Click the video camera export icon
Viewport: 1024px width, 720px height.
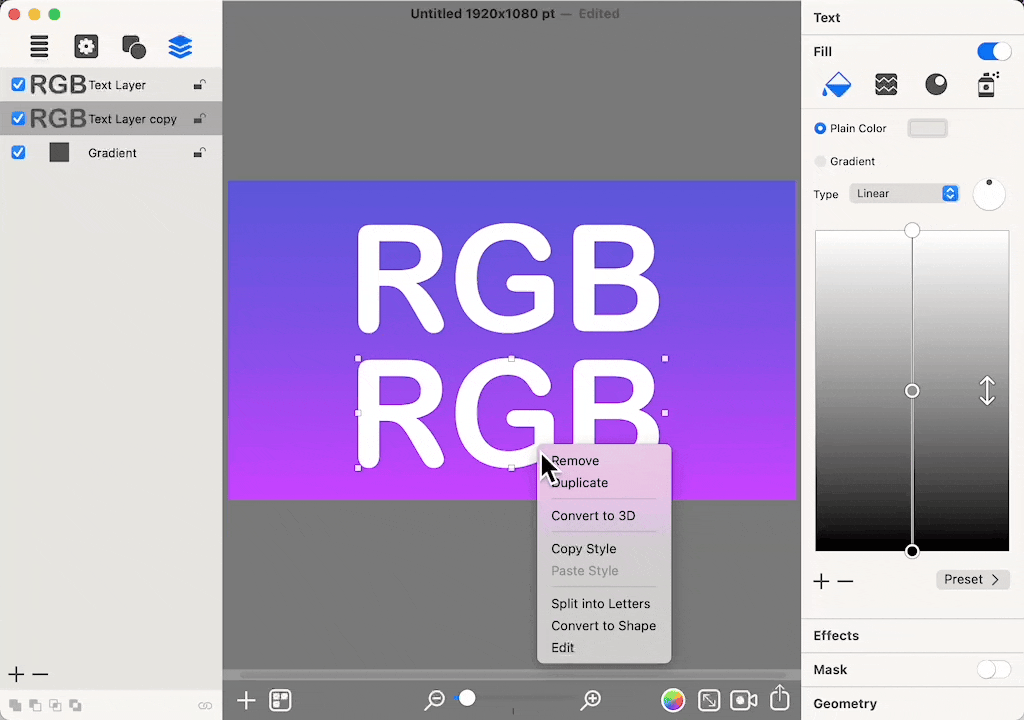coord(743,700)
